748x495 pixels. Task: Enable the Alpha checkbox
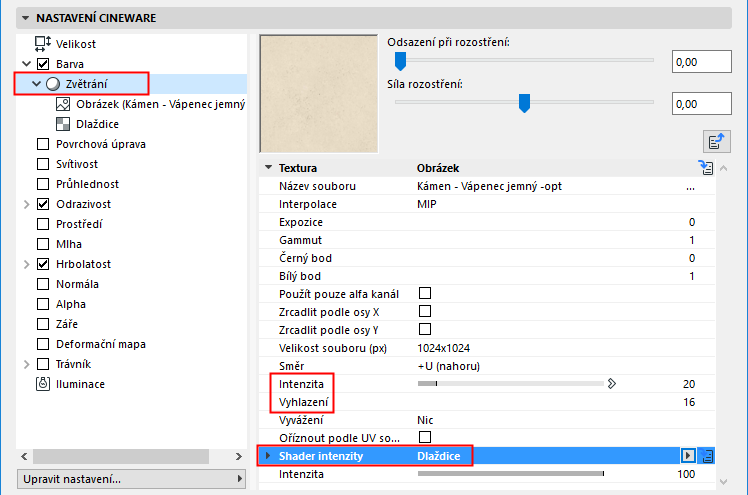(x=43, y=304)
